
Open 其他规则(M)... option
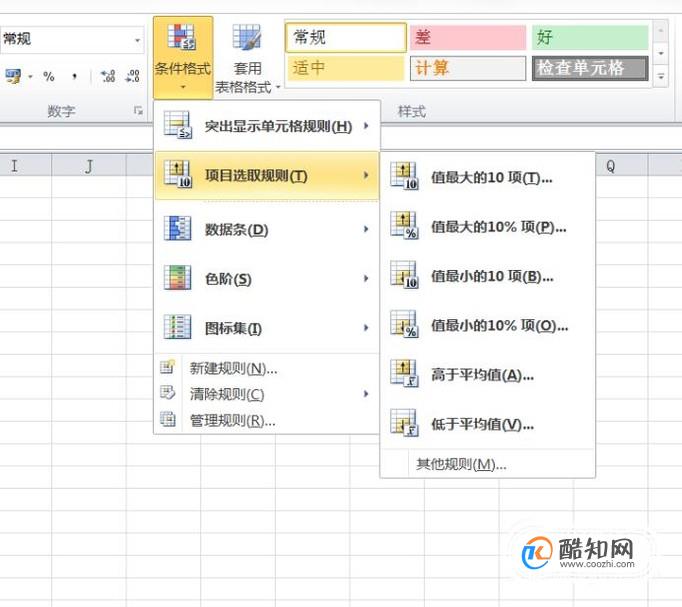click(x=488, y=464)
